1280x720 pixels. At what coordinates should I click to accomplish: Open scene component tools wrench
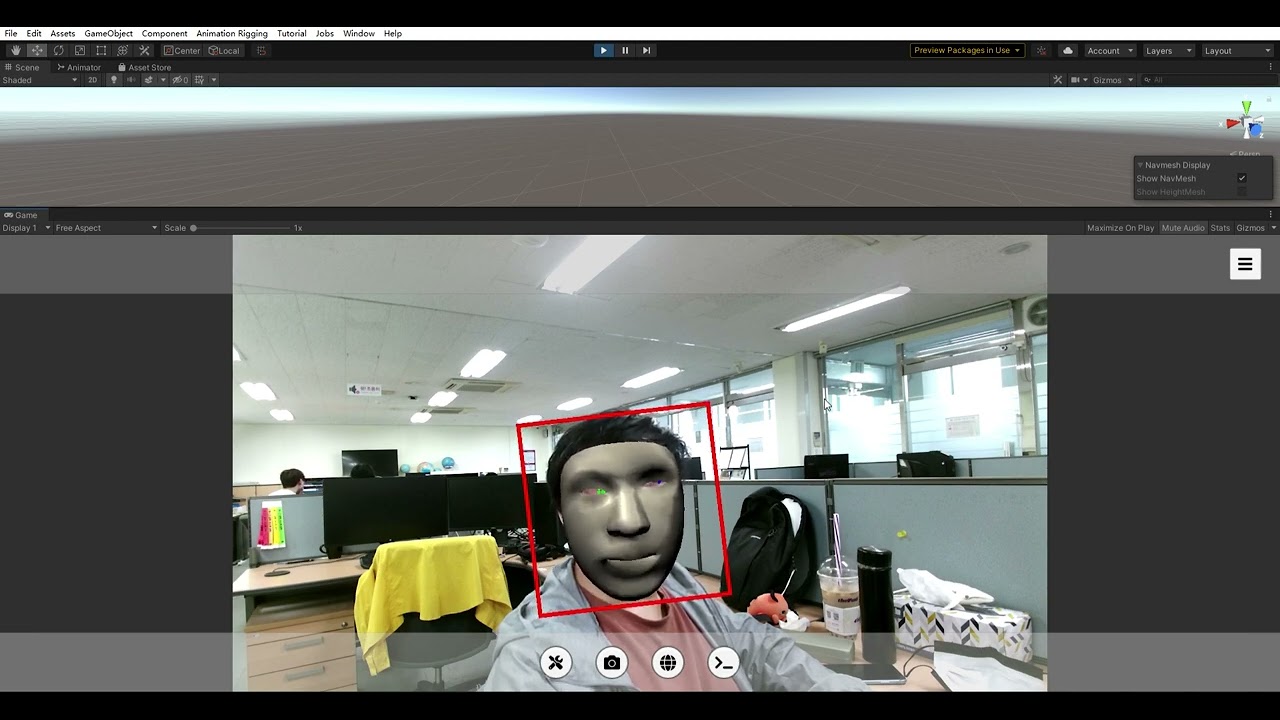click(x=1058, y=80)
